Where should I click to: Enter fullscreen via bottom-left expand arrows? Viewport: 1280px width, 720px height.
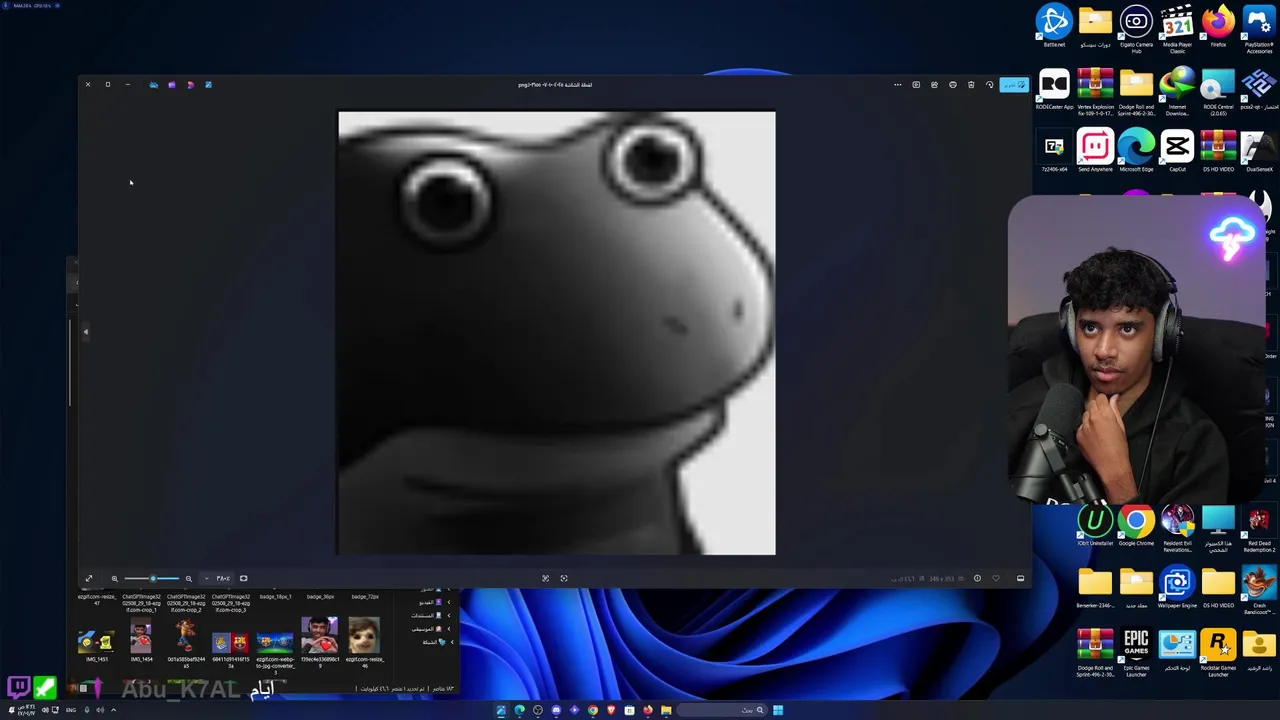point(88,578)
